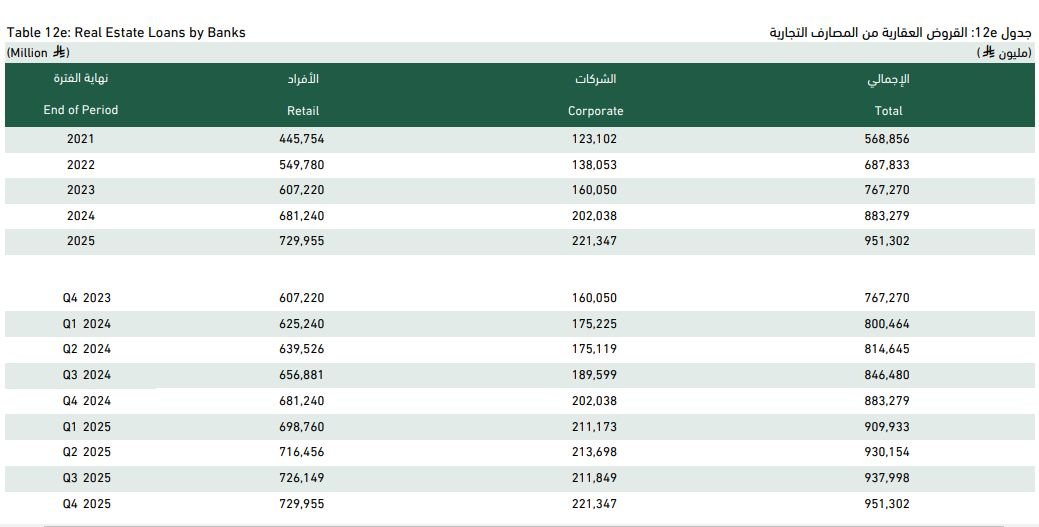
Task: Click the "Retail" column header
Action: 303,111
